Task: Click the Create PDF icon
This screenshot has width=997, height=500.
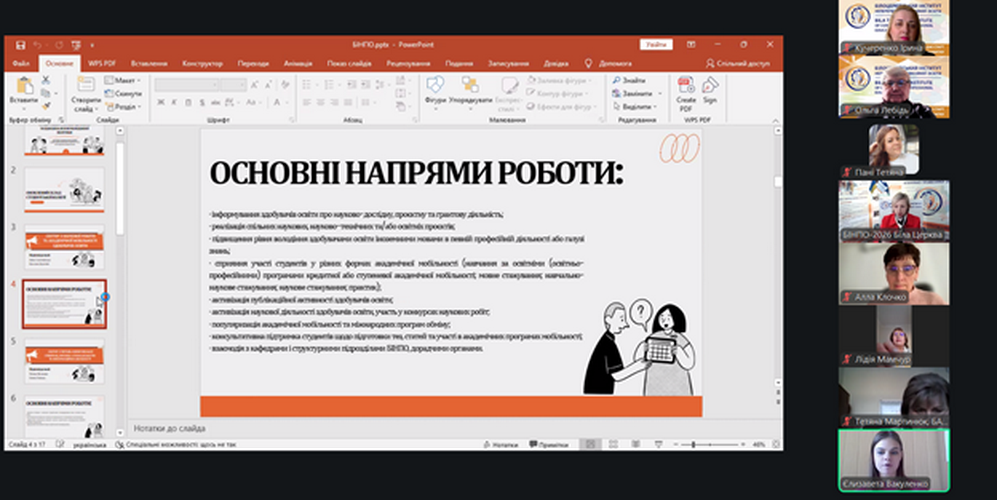Action: (x=686, y=86)
